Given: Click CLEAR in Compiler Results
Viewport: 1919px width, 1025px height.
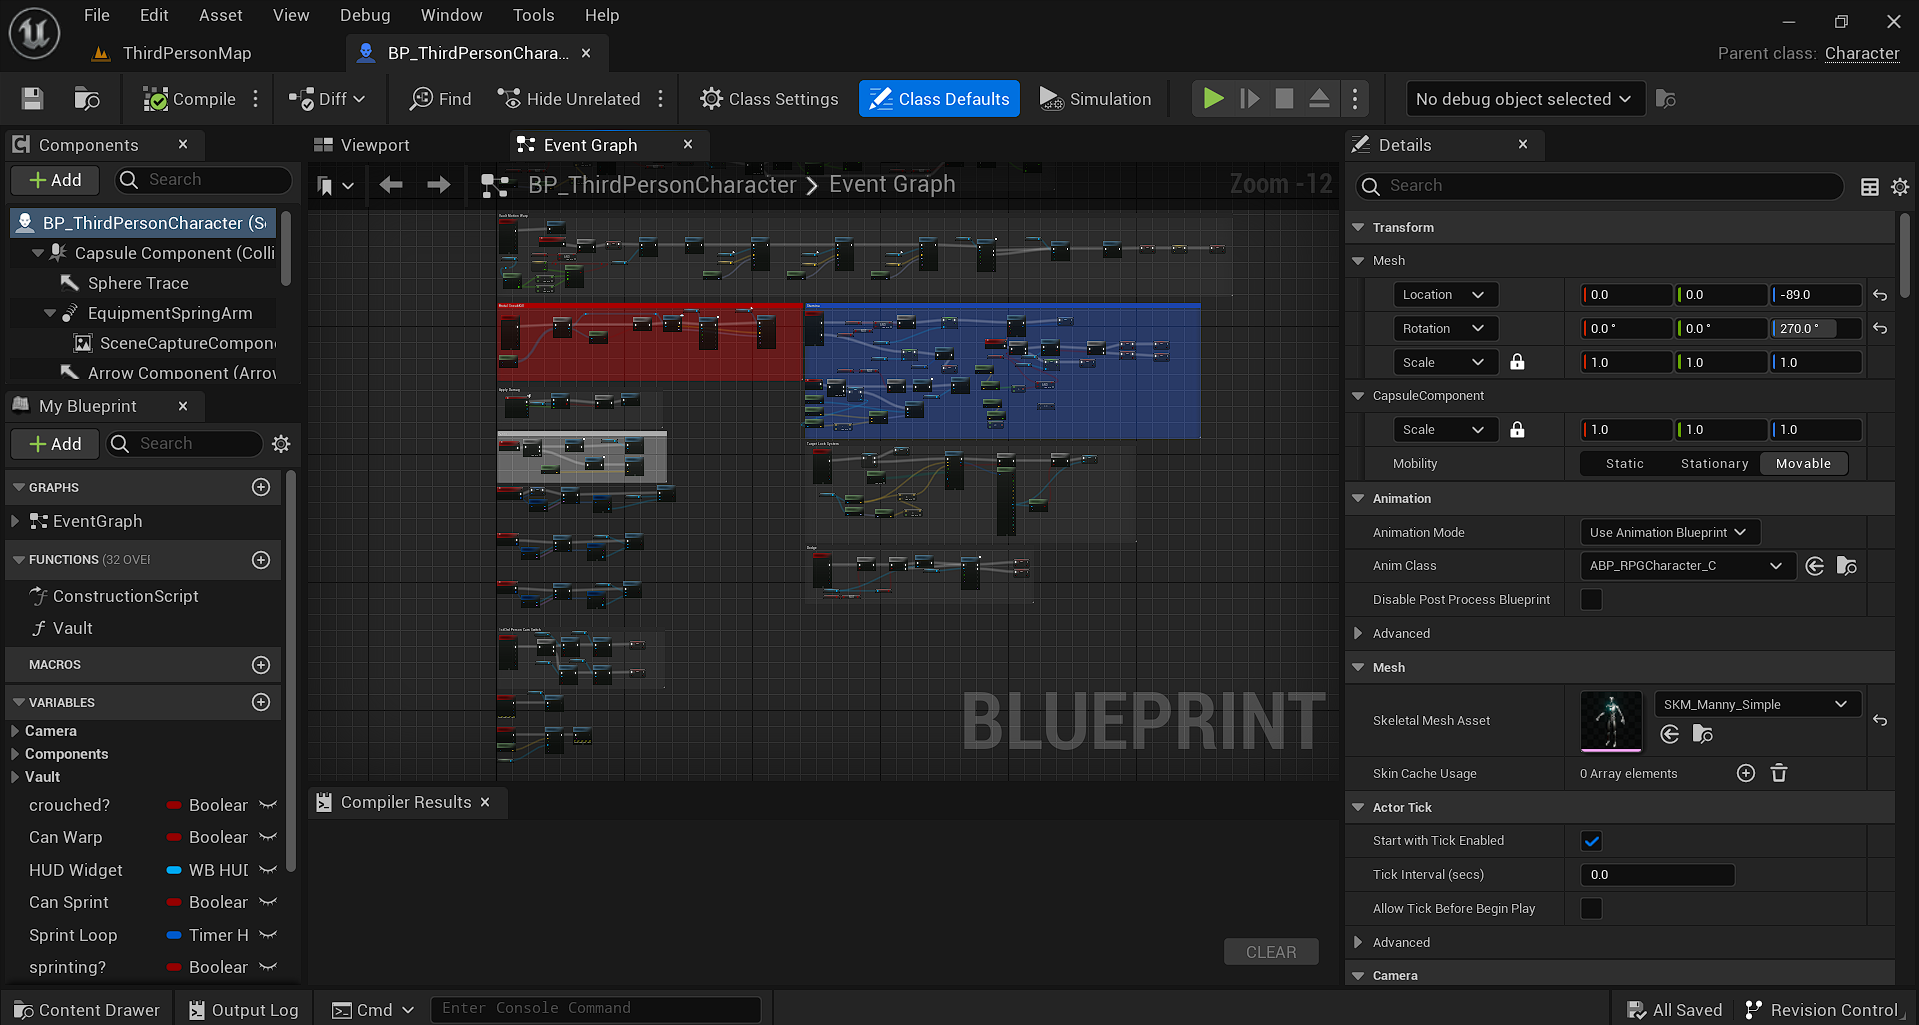Looking at the screenshot, I should [1271, 952].
